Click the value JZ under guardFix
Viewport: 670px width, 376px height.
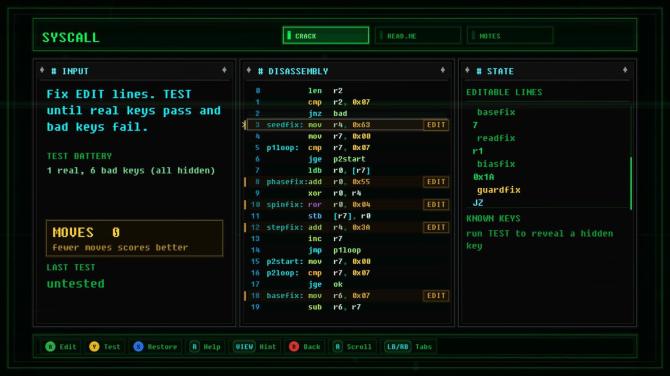[478, 203]
